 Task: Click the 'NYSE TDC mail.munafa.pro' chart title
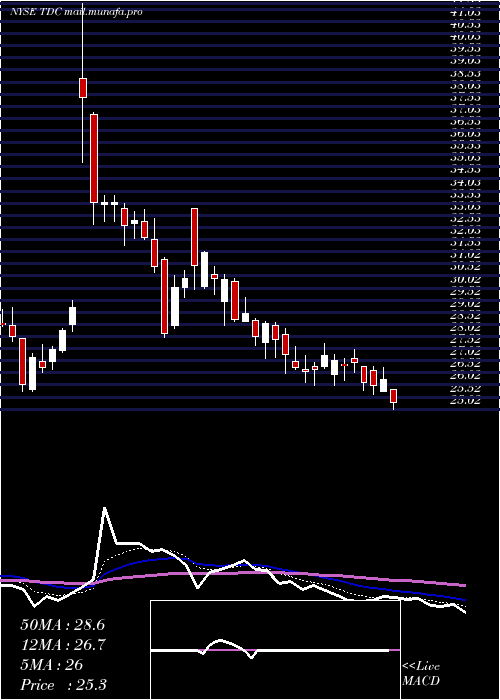tap(76, 12)
